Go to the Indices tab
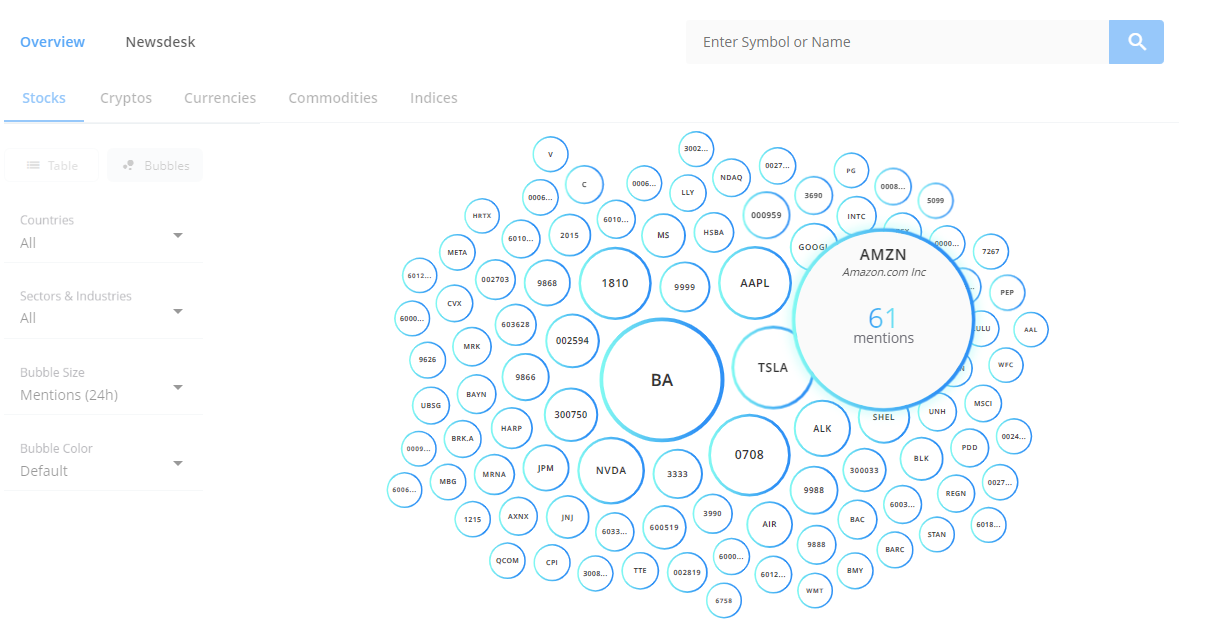 coord(434,98)
